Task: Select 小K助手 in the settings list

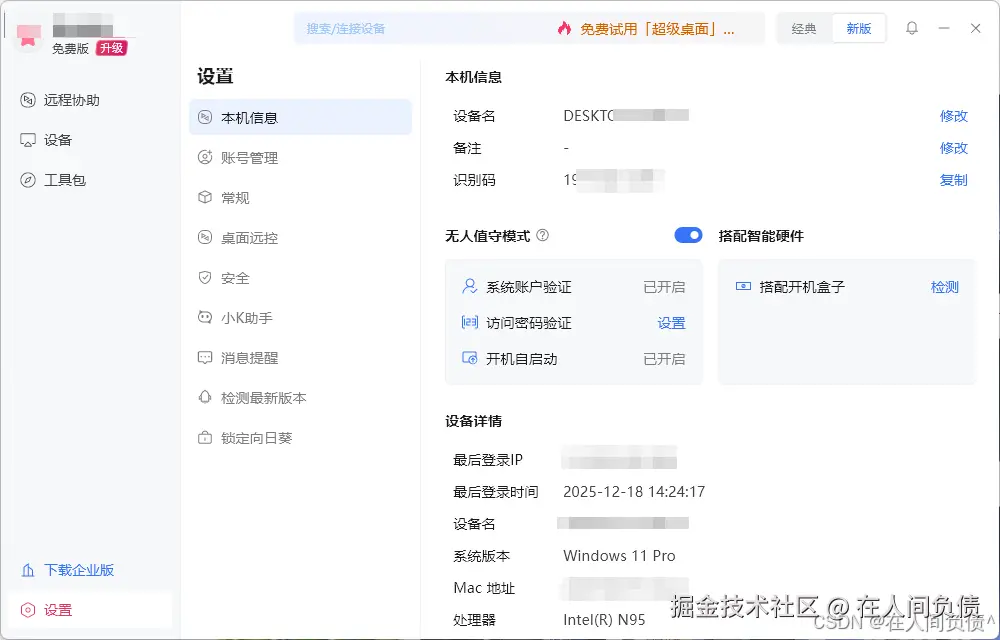Action: [248, 318]
